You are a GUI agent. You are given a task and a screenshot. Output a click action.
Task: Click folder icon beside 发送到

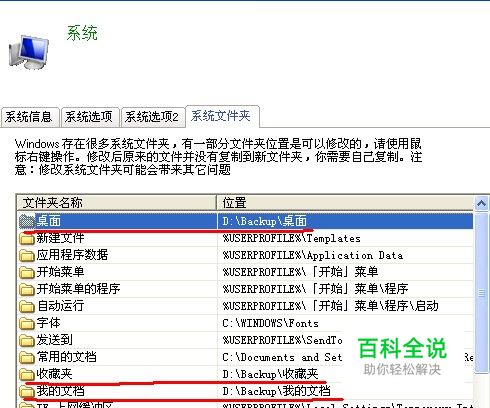(27, 340)
